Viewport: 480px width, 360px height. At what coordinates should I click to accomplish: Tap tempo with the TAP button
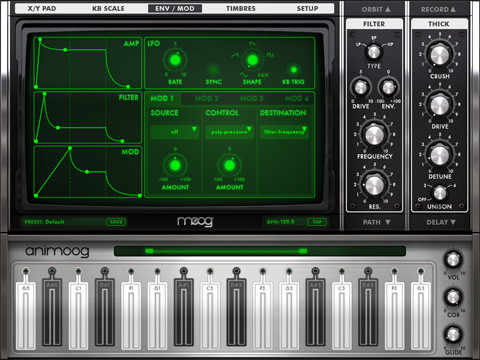(x=317, y=222)
